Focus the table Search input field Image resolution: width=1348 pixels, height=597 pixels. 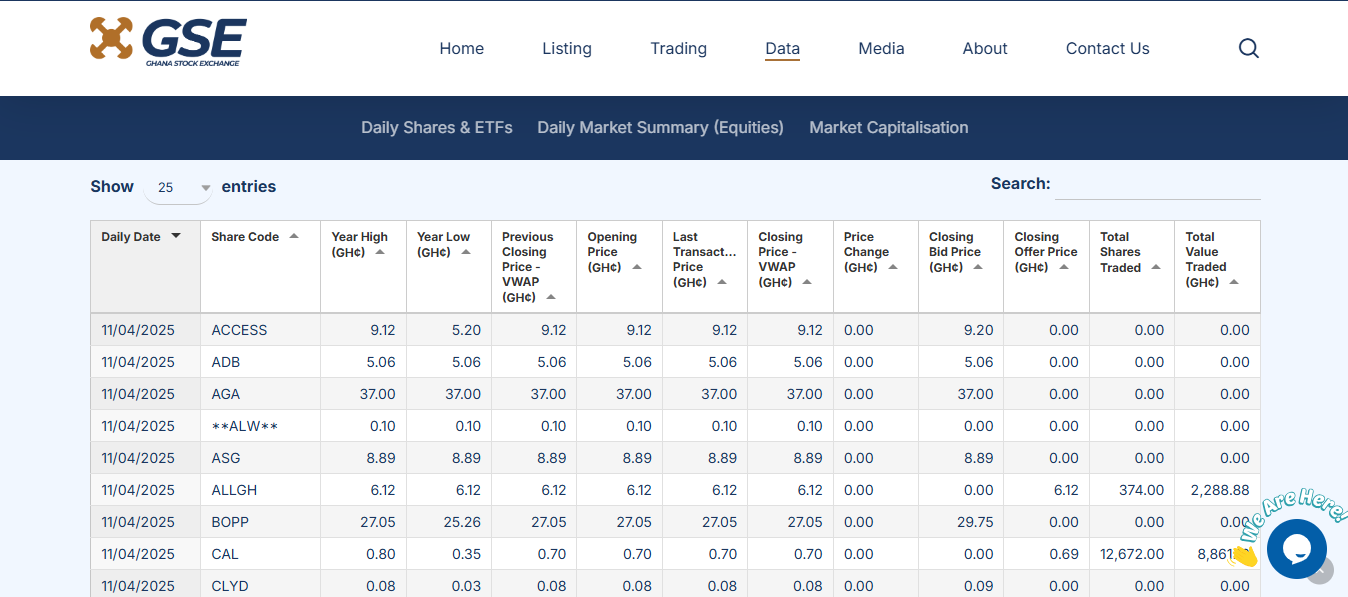1158,185
